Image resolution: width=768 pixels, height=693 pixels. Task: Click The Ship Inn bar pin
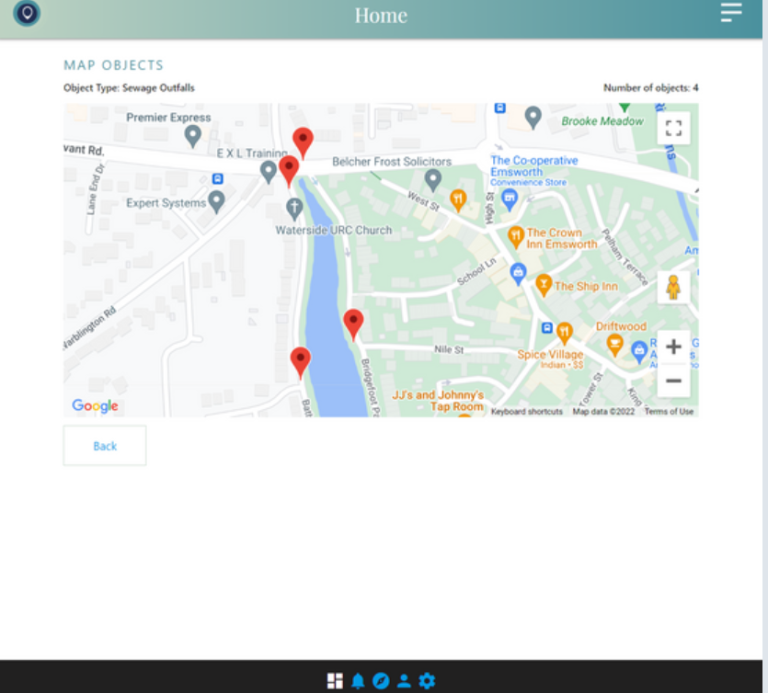(x=544, y=286)
